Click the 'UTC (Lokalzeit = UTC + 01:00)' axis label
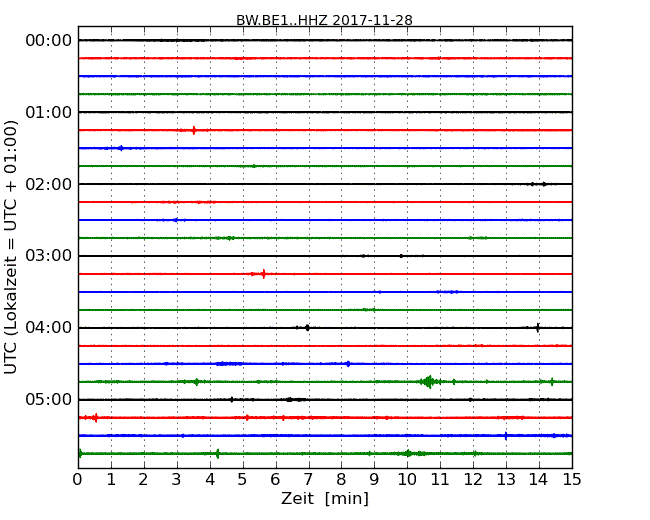 (11, 247)
